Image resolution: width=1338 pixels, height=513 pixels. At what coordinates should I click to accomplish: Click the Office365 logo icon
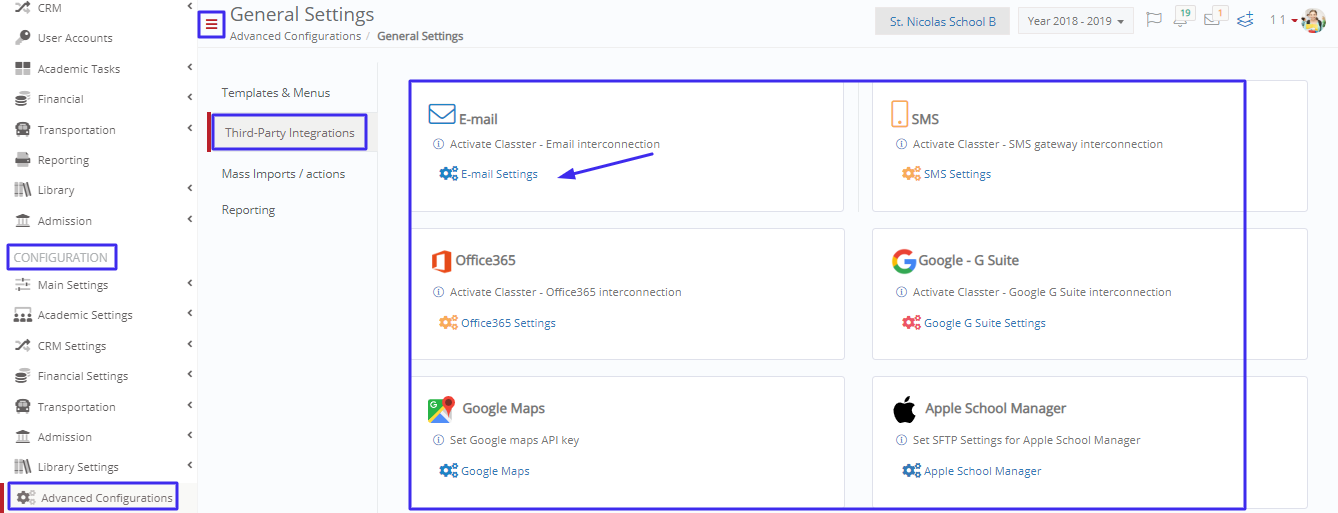click(441, 261)
